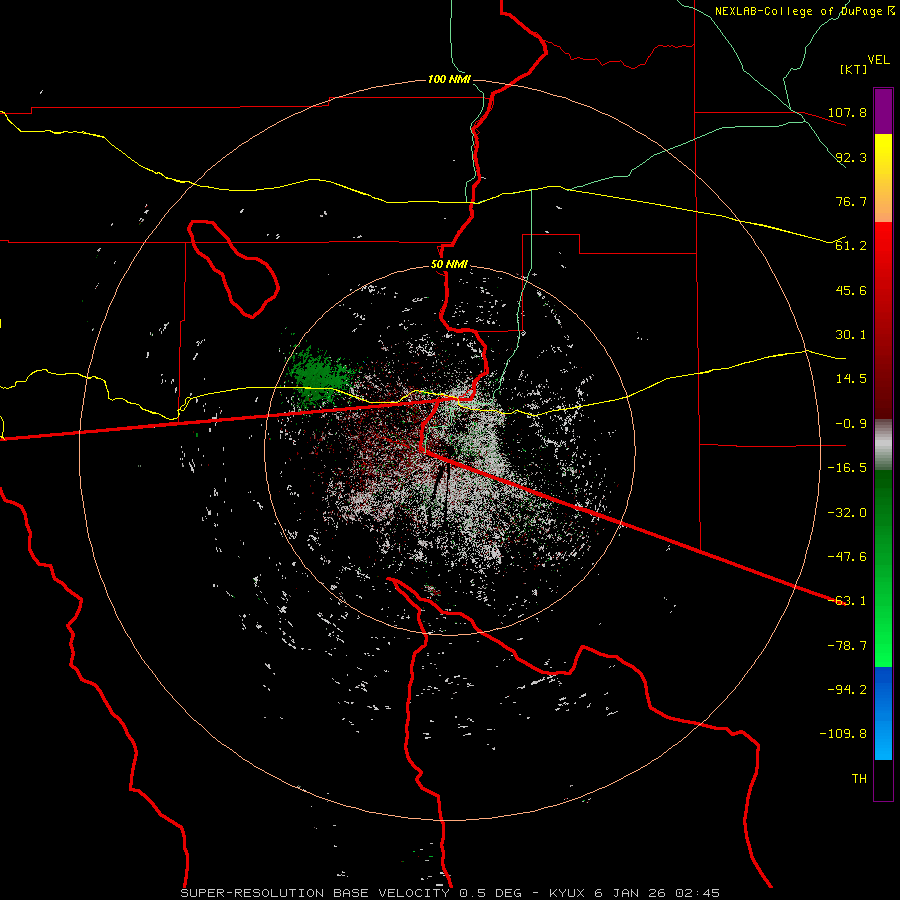This screenshot has height=900, width=900.
Task: Click the VEL legend title
Action: (878, 60)
